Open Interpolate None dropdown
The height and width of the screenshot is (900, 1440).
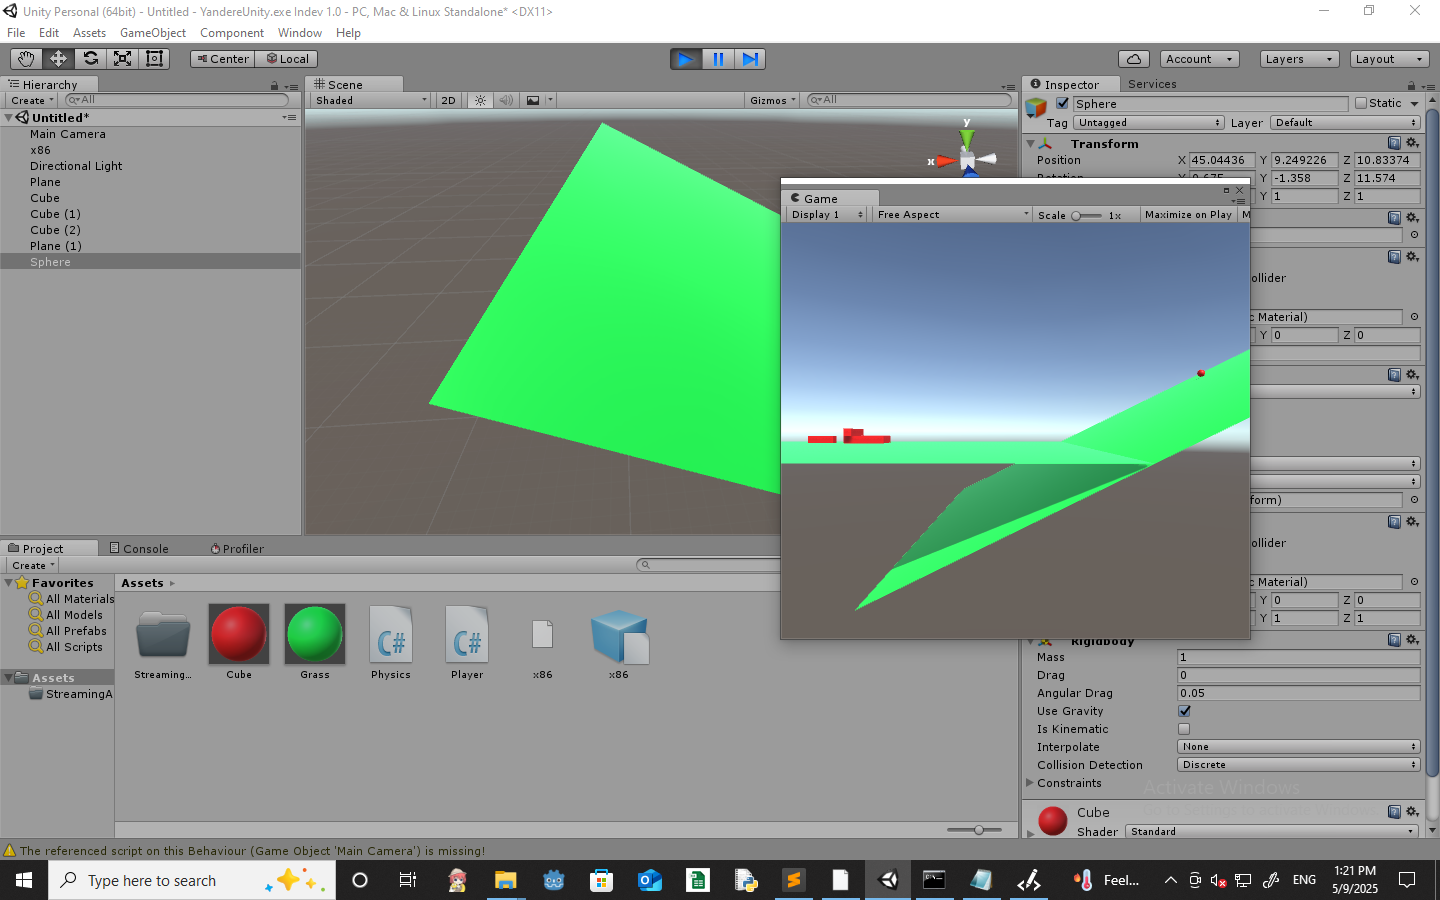click(1299, 747)
